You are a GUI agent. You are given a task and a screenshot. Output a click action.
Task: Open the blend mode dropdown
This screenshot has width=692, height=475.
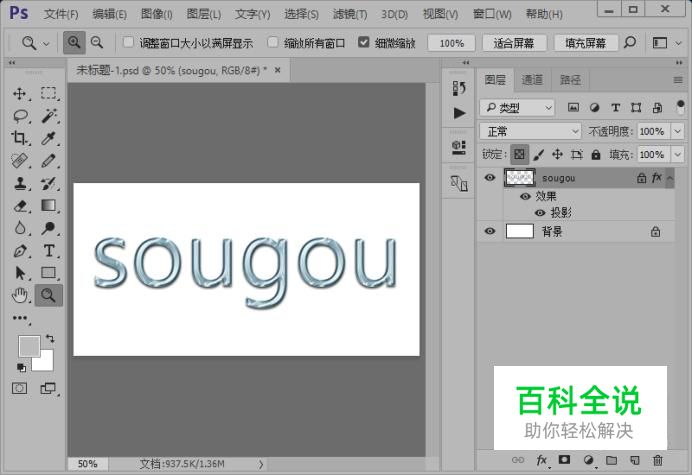click(530, 131)
